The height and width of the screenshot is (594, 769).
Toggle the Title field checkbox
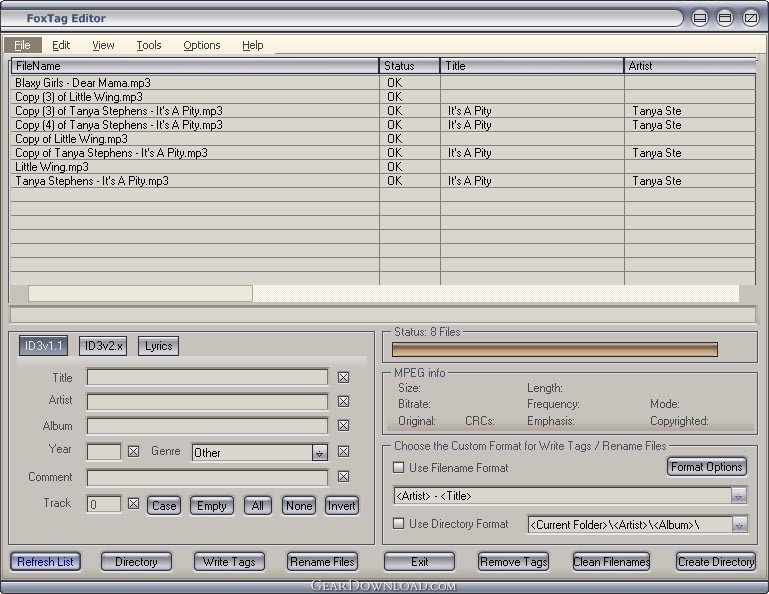click(x=343, y=378)
